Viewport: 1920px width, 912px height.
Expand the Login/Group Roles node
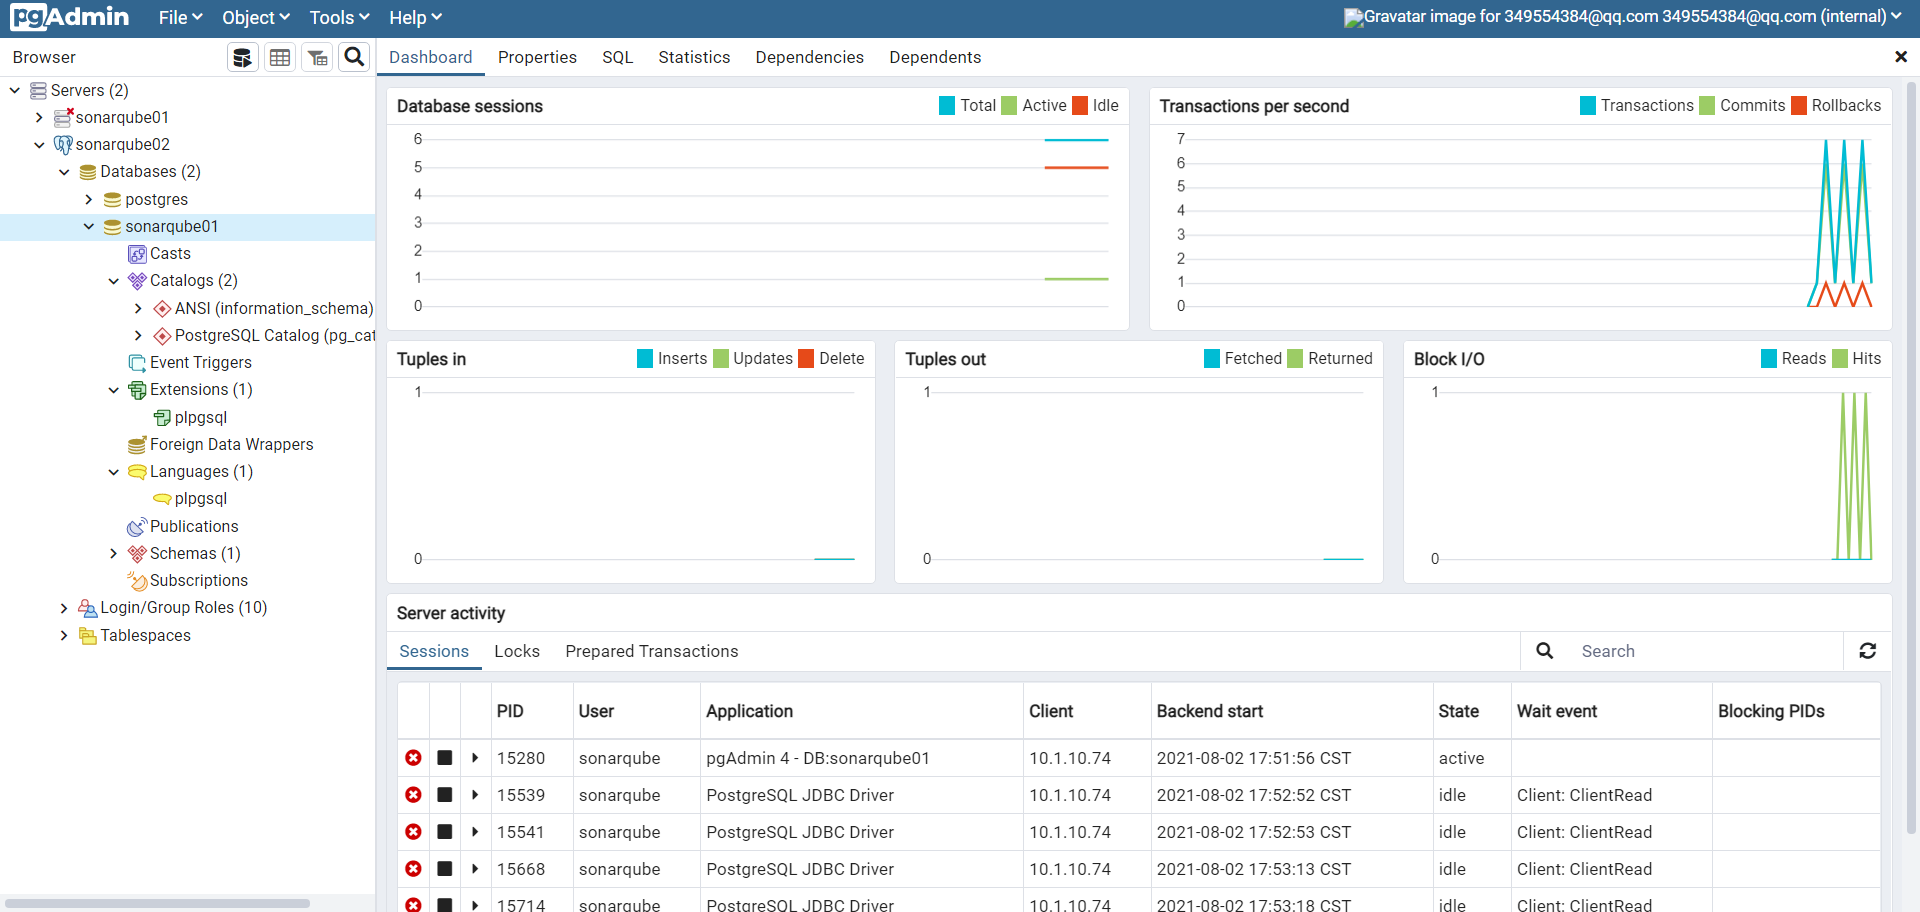tap(65, 608)
